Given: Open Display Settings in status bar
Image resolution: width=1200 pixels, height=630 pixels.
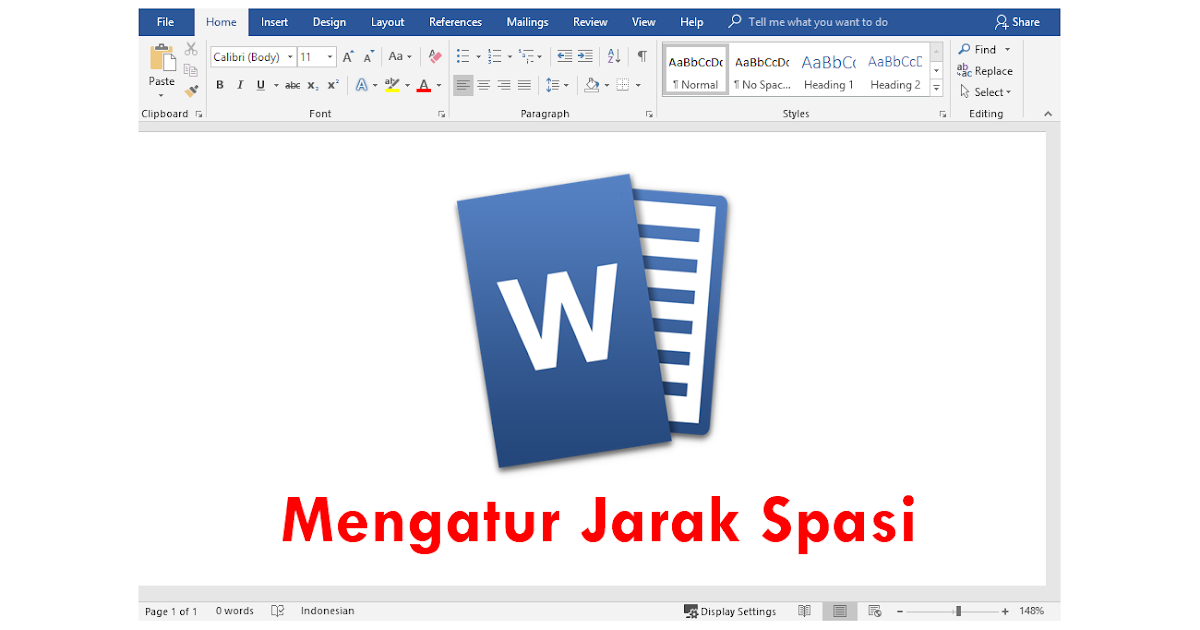Looking at the screenshot, I should (x=730, y=611).
